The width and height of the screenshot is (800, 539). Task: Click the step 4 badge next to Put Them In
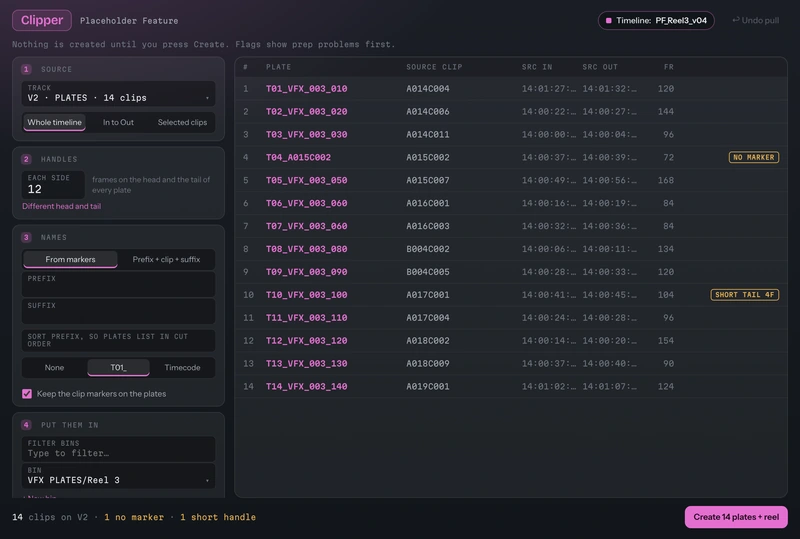pos(26,425)
